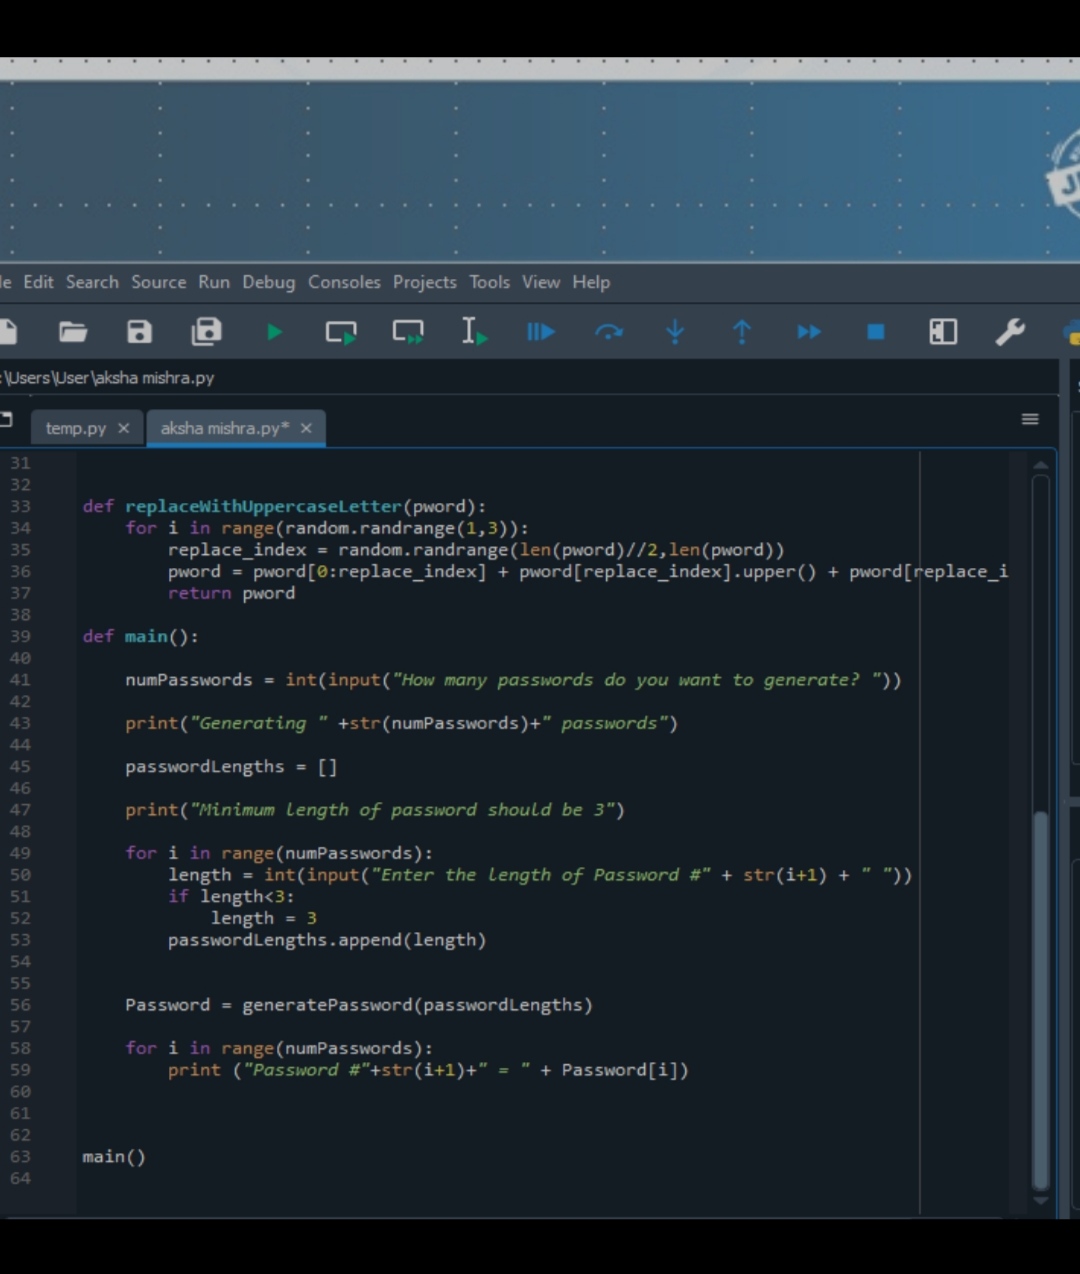Screen dimensions: 1080x1274
Task: Click the main() call on line 63
Action: pyautogui.click(x=114, y=1157)
